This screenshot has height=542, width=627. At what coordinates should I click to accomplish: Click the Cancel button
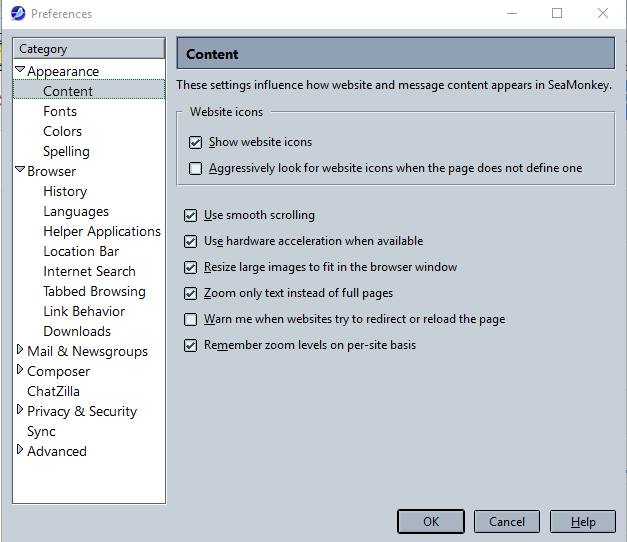point(506,521)
